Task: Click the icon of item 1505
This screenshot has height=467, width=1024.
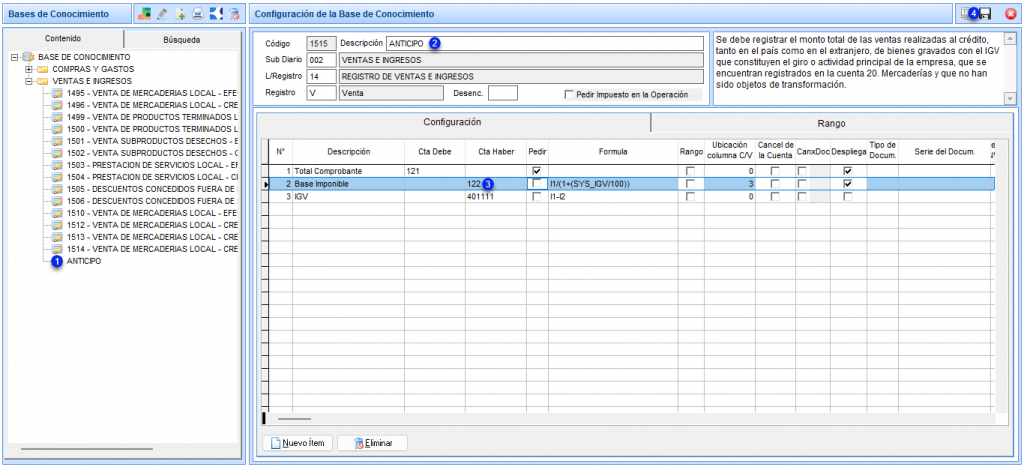Action: [x=58, y=189]
